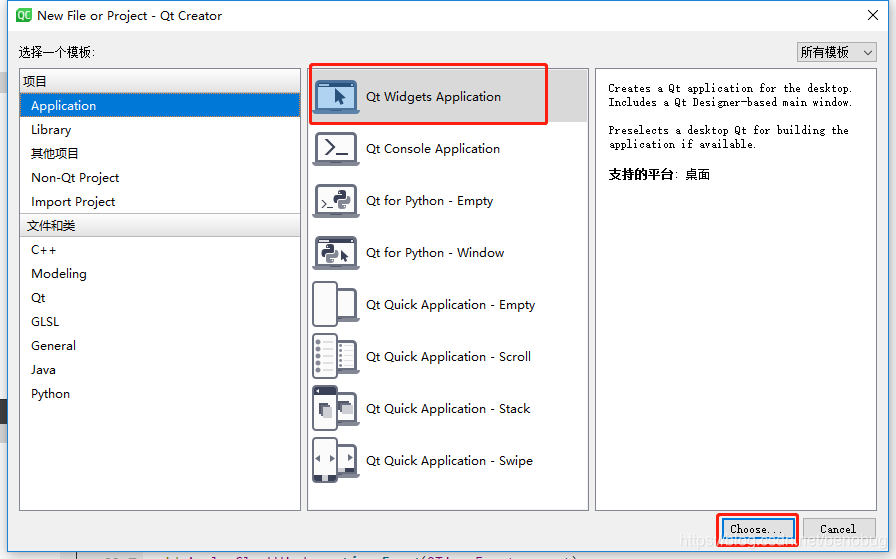Select the Import Project category
Viewport: 896px width, 559px height.
pos(160,202)
